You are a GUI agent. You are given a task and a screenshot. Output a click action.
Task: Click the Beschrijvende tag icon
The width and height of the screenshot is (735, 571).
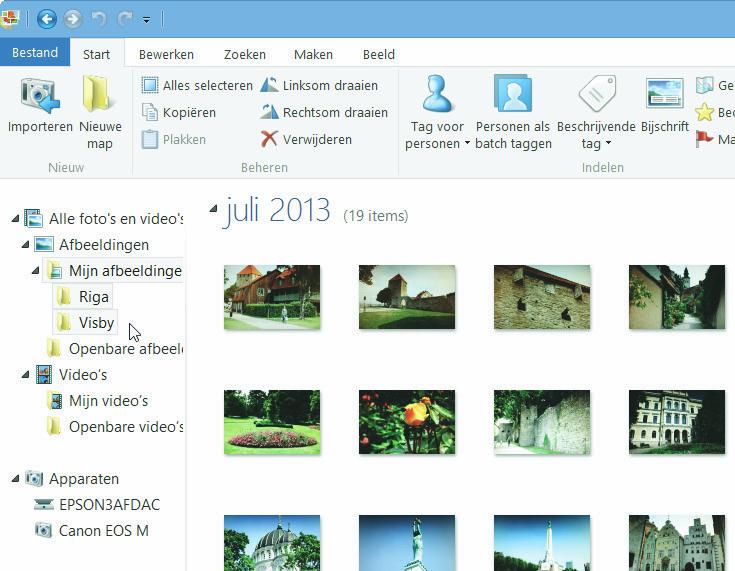pyautogui.click(x=597, y=93)
